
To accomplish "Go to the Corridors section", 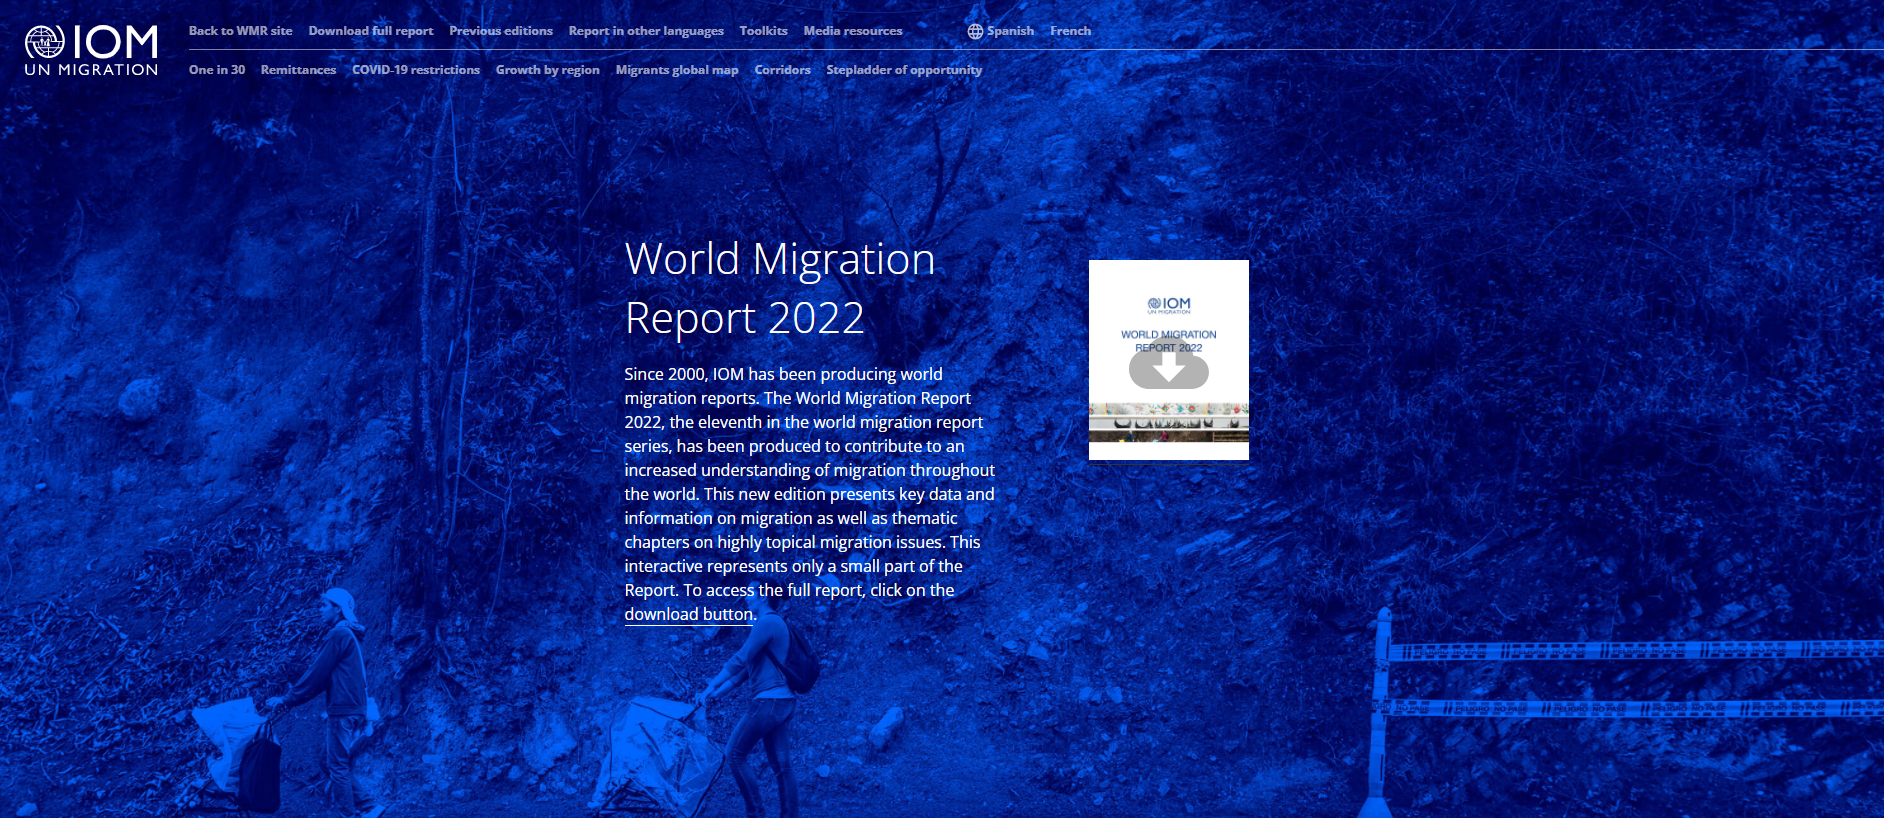I will [782, 70].
